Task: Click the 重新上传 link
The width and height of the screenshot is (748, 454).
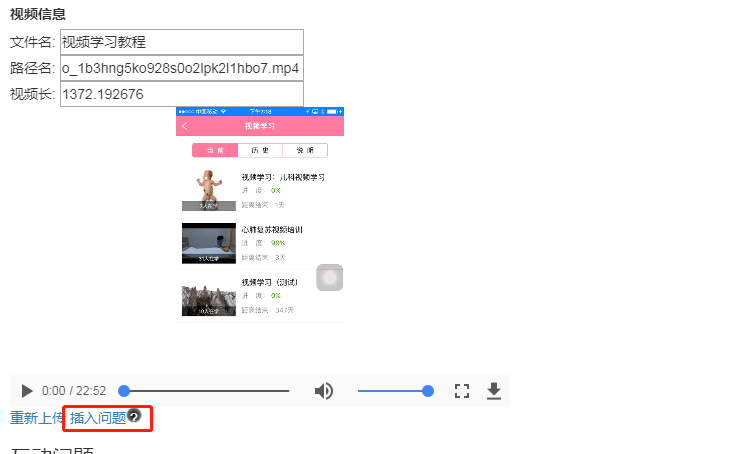Action: [37, 418]
